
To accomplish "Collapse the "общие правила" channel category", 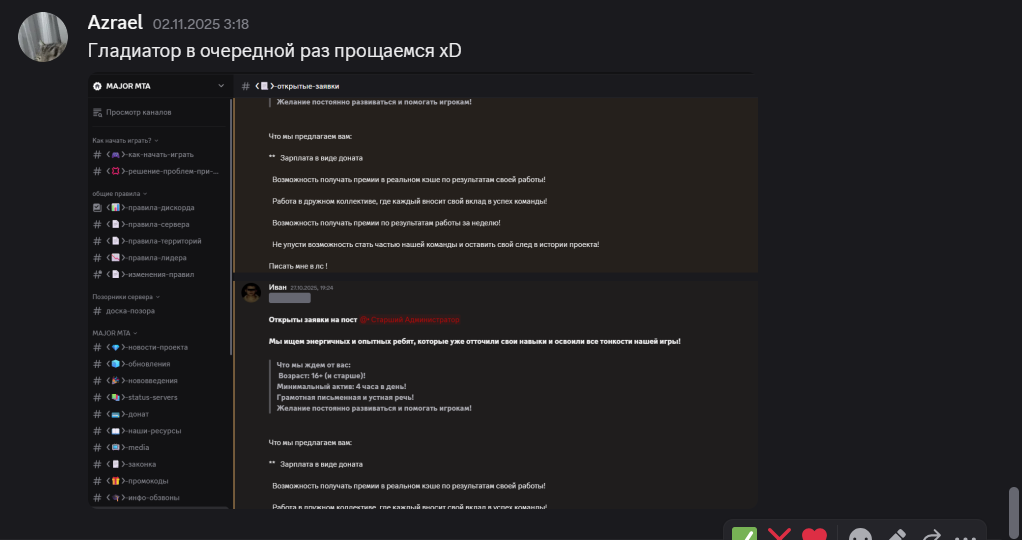I will coord(119,193).
